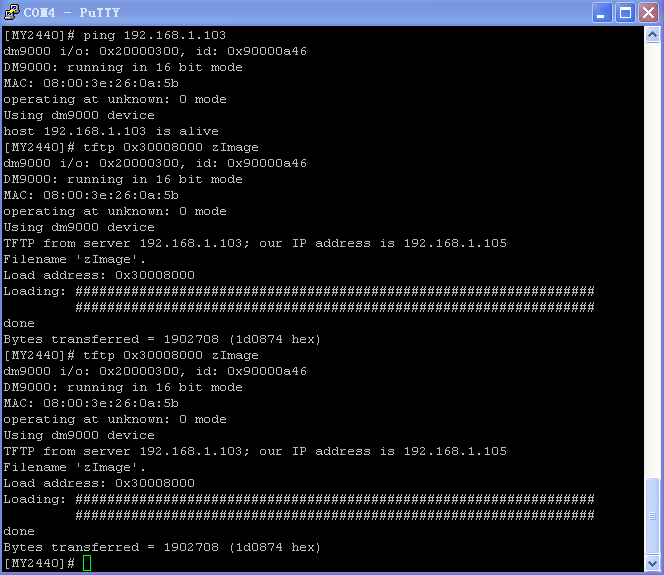Click the last 'done' line
Screen dimensions: 664x575
[19, 531]
